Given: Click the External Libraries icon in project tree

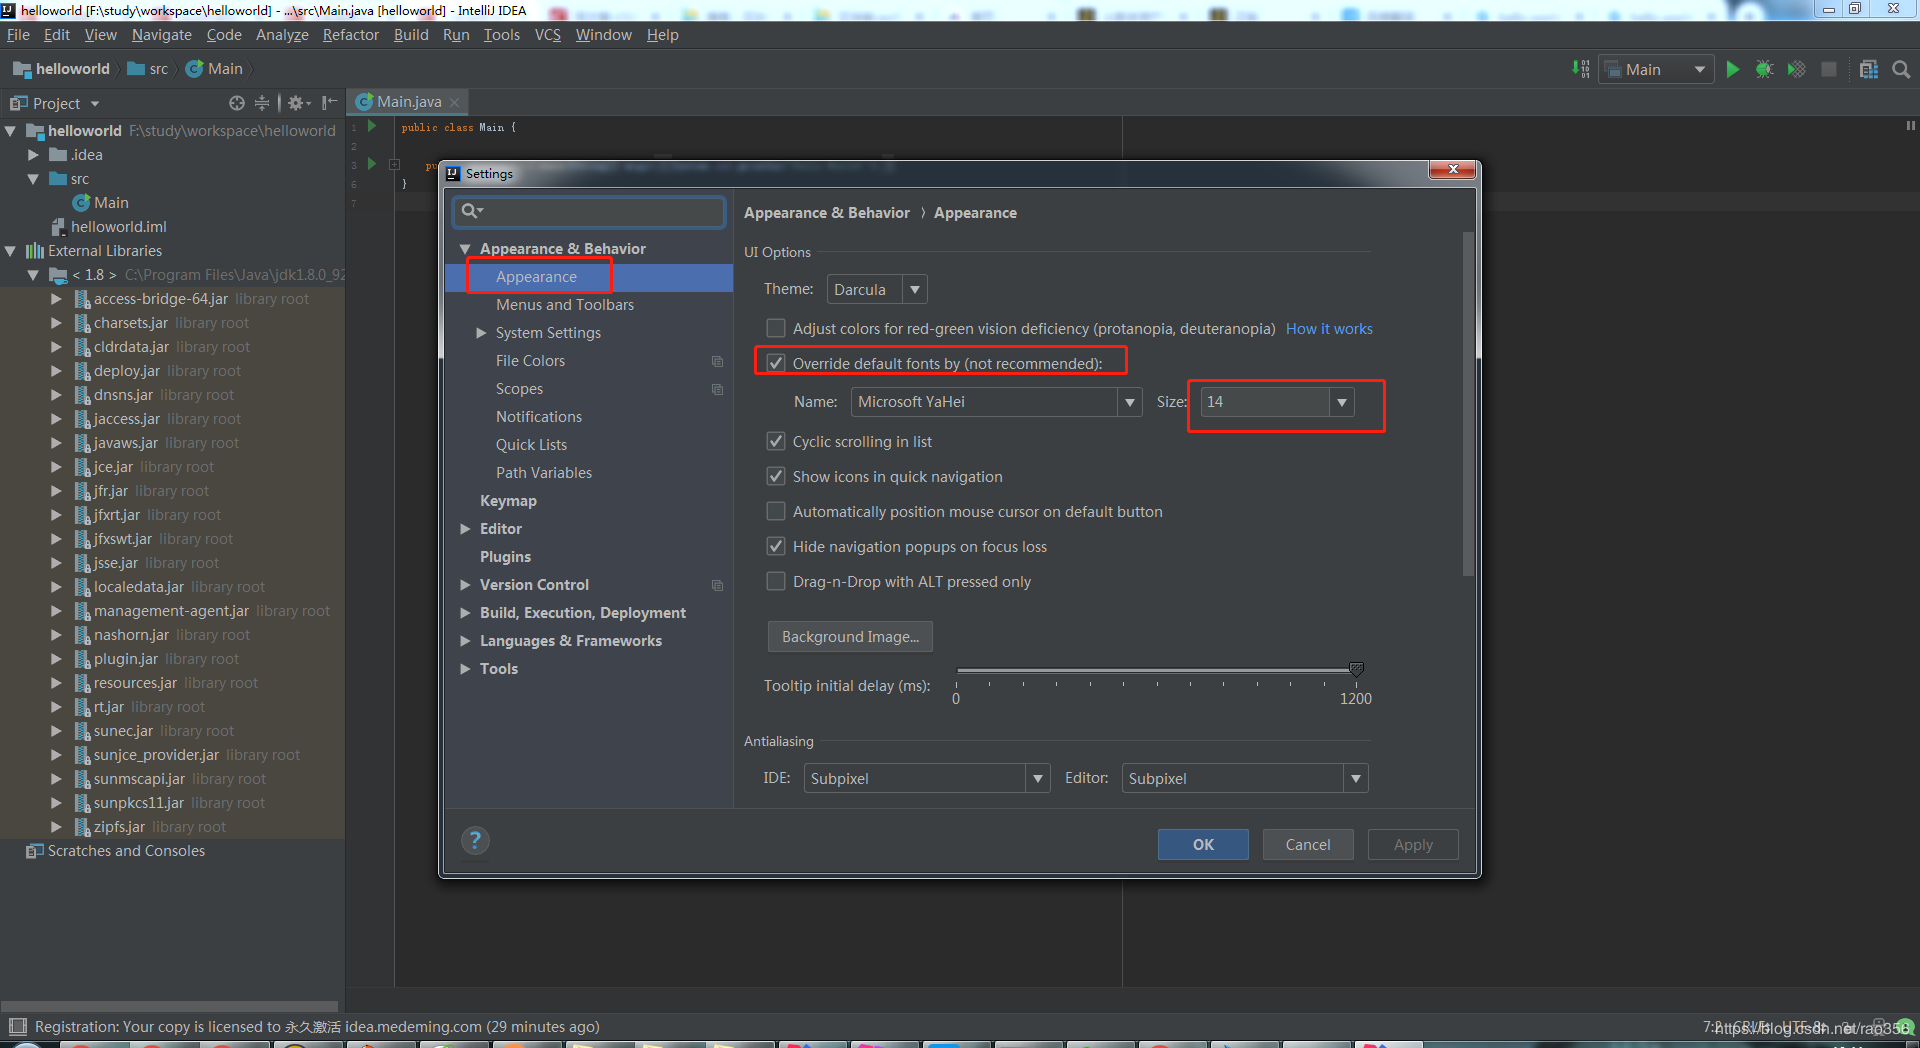Looking at the screenshot, I should coord(35,251).
